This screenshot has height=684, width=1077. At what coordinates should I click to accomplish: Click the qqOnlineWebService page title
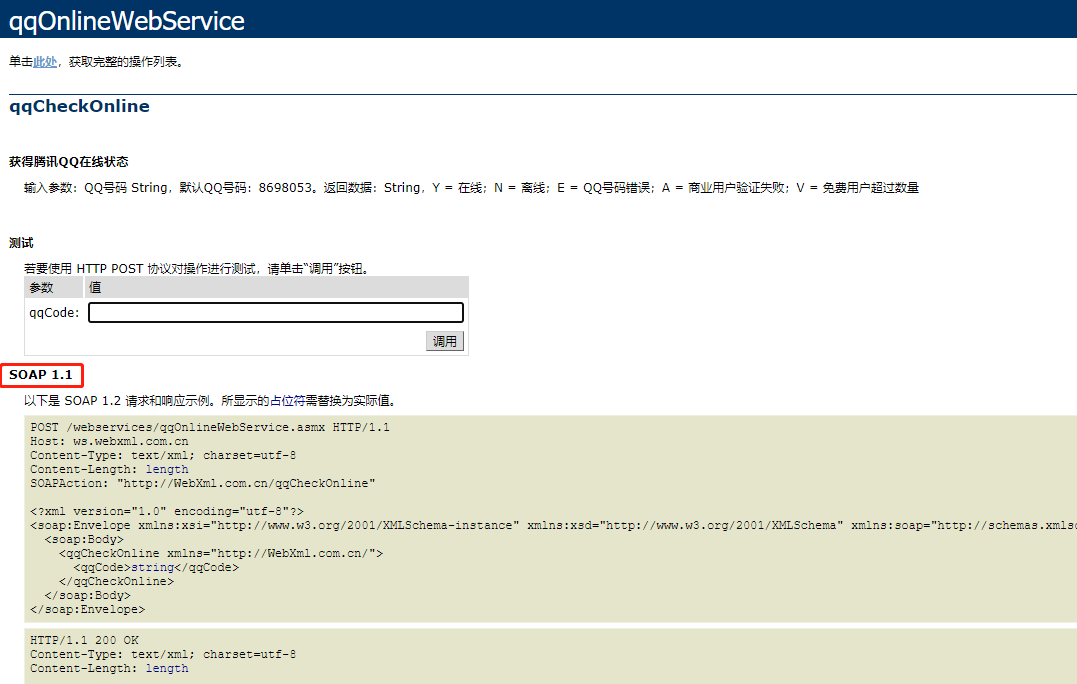coord(126,21)
